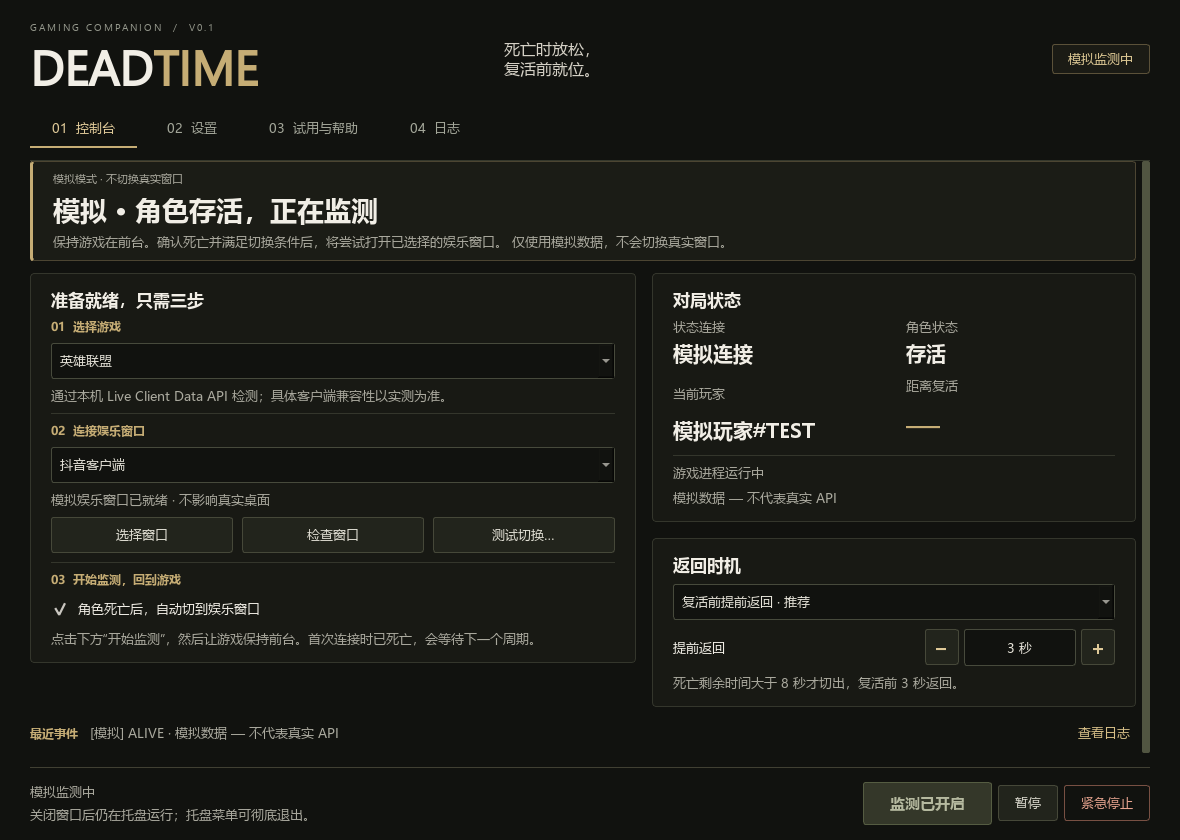Open the 查看日志 link

click(1103, 733)
